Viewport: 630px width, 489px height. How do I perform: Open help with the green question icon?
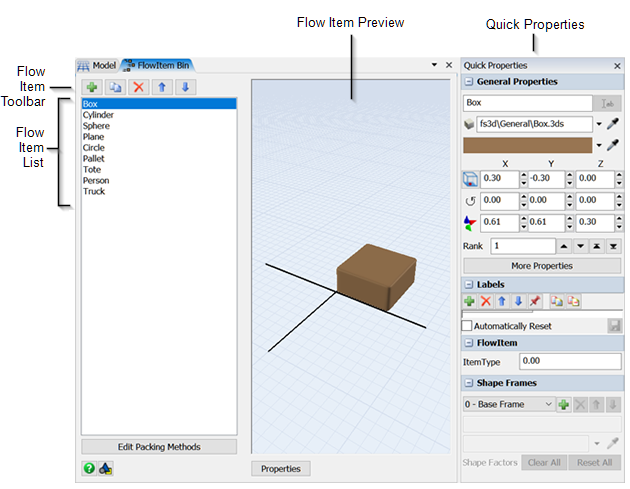(89, 468)
